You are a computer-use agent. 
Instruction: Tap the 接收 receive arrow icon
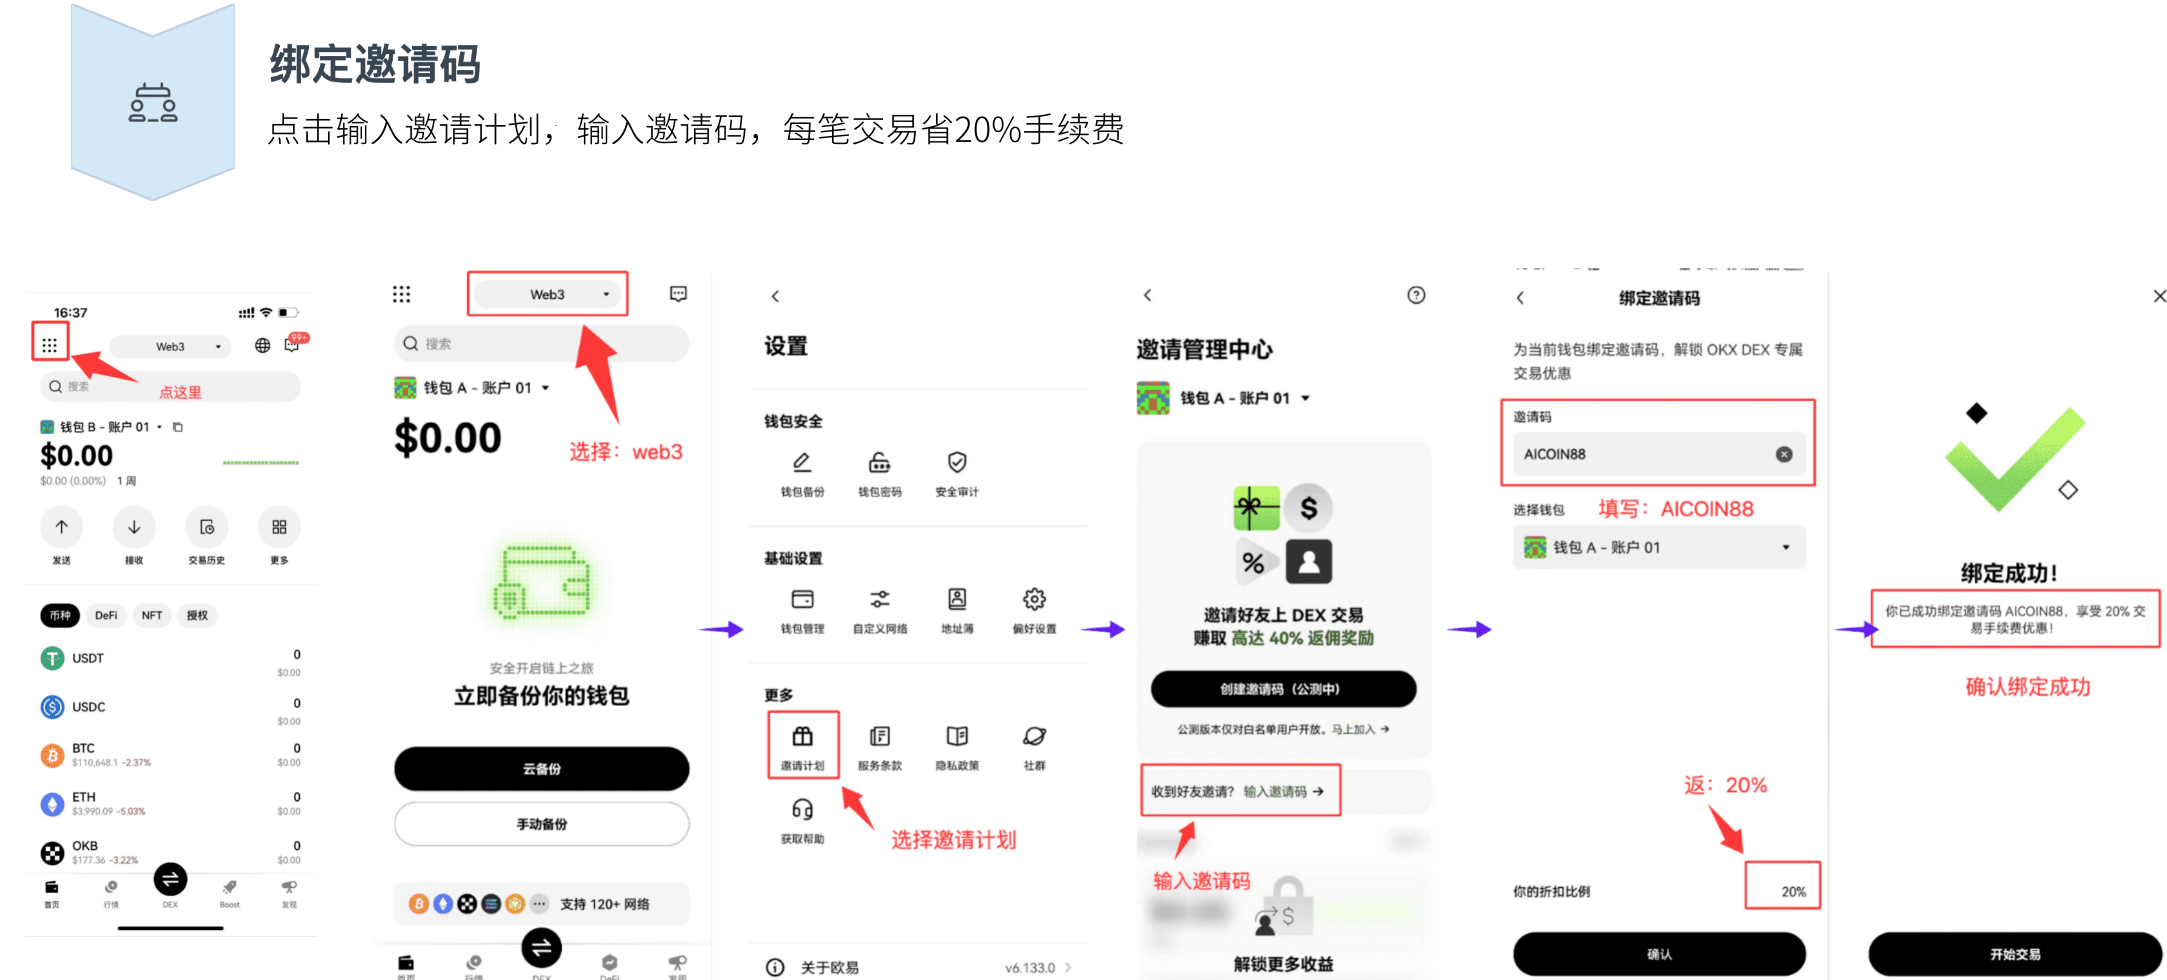(x=134, y=527)
